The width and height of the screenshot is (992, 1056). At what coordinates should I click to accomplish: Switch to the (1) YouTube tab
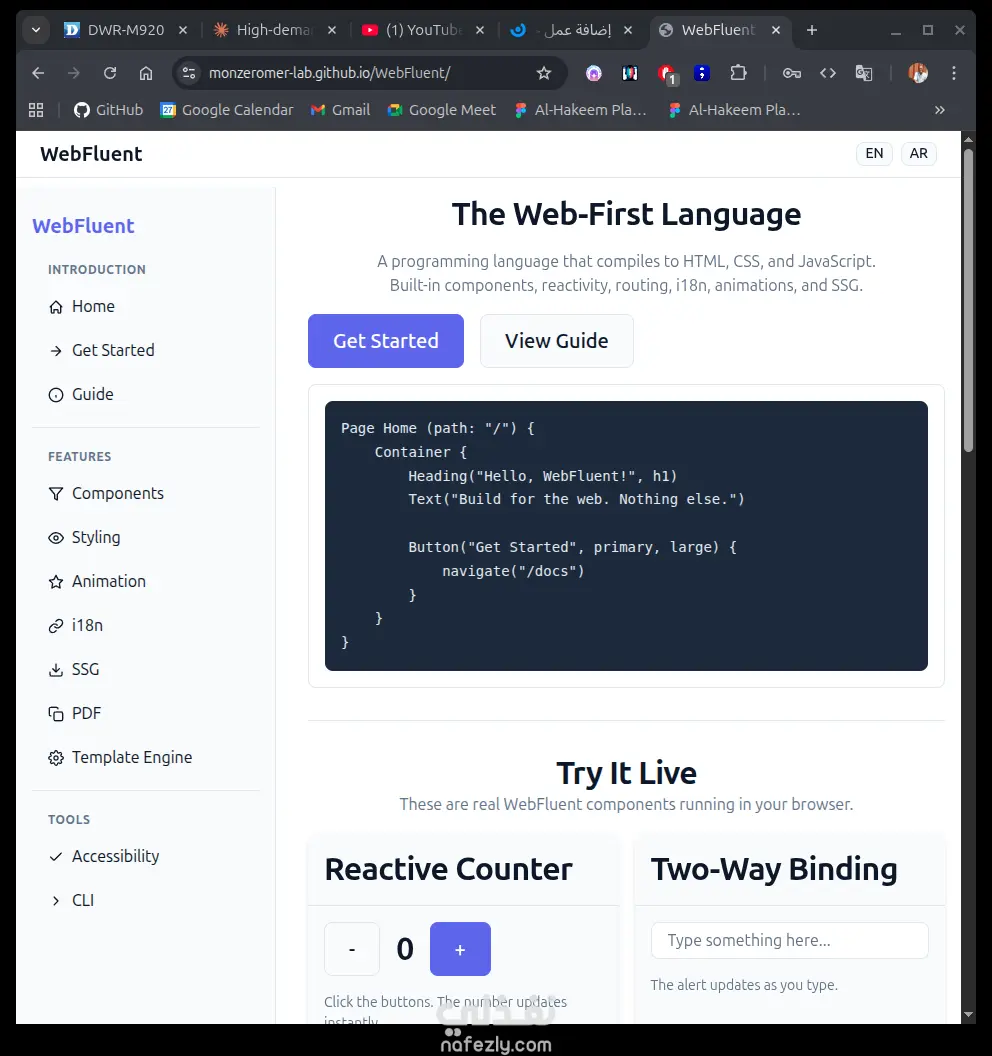tap(412, 30)
